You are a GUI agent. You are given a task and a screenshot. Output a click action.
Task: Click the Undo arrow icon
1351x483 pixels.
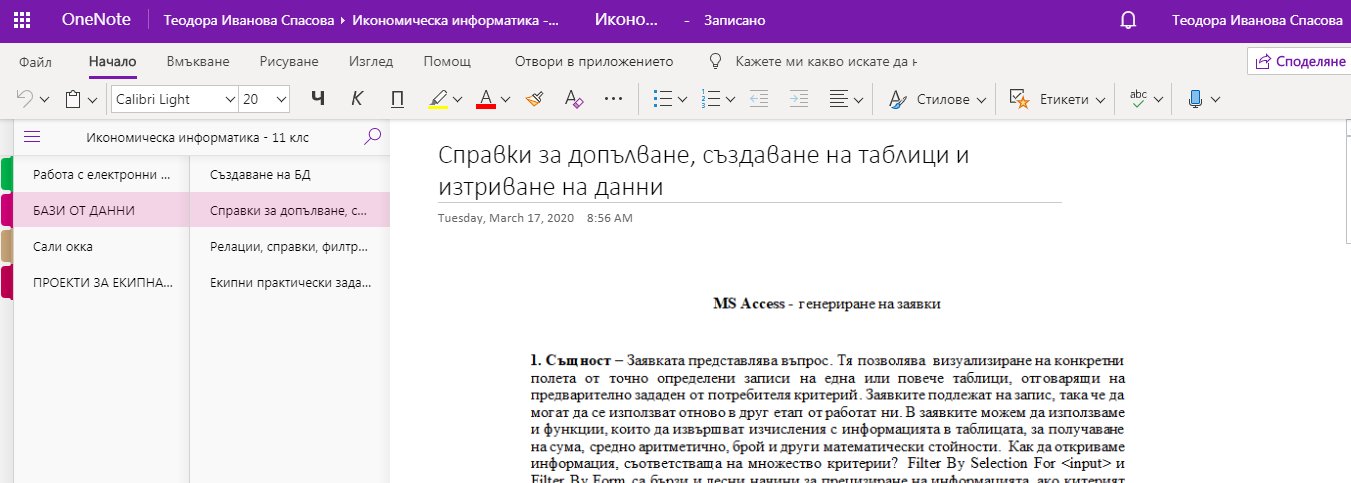click(x=25, y=99)
